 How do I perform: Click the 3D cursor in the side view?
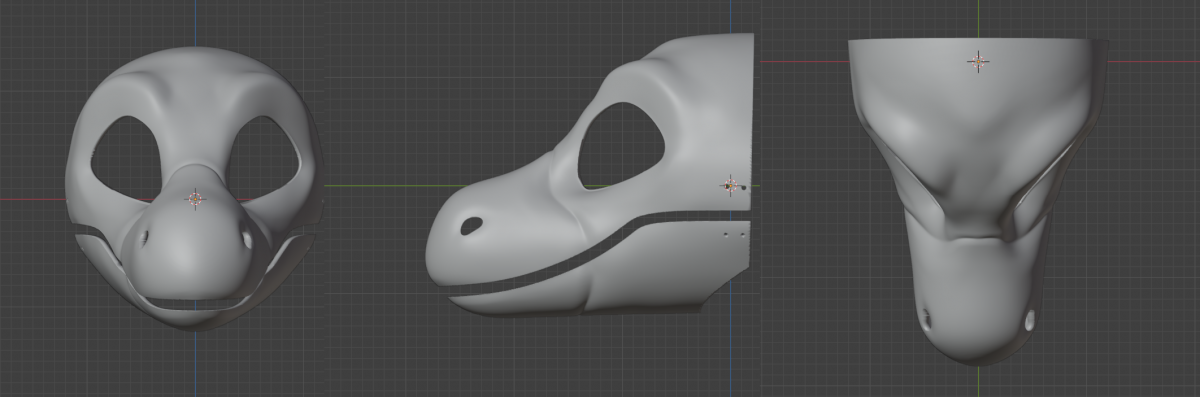coord(731,185)
